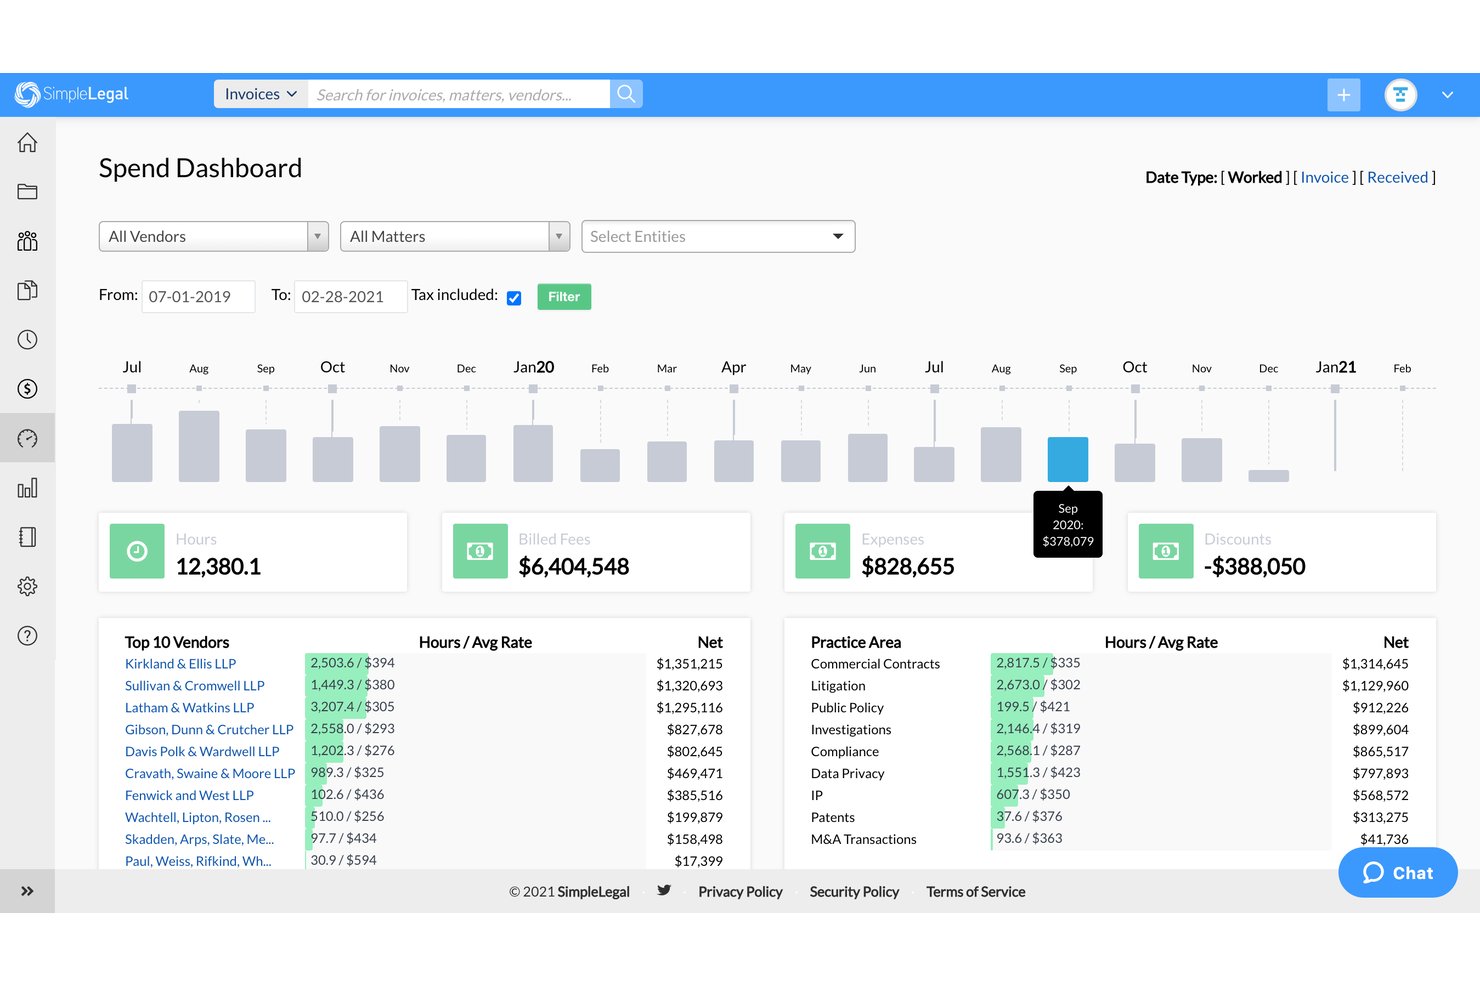The width and height of the screenshot is (1480, 987).
Task: Open Wachtell, Lipton, Rosen vendor link
Action: click(198, 818)
